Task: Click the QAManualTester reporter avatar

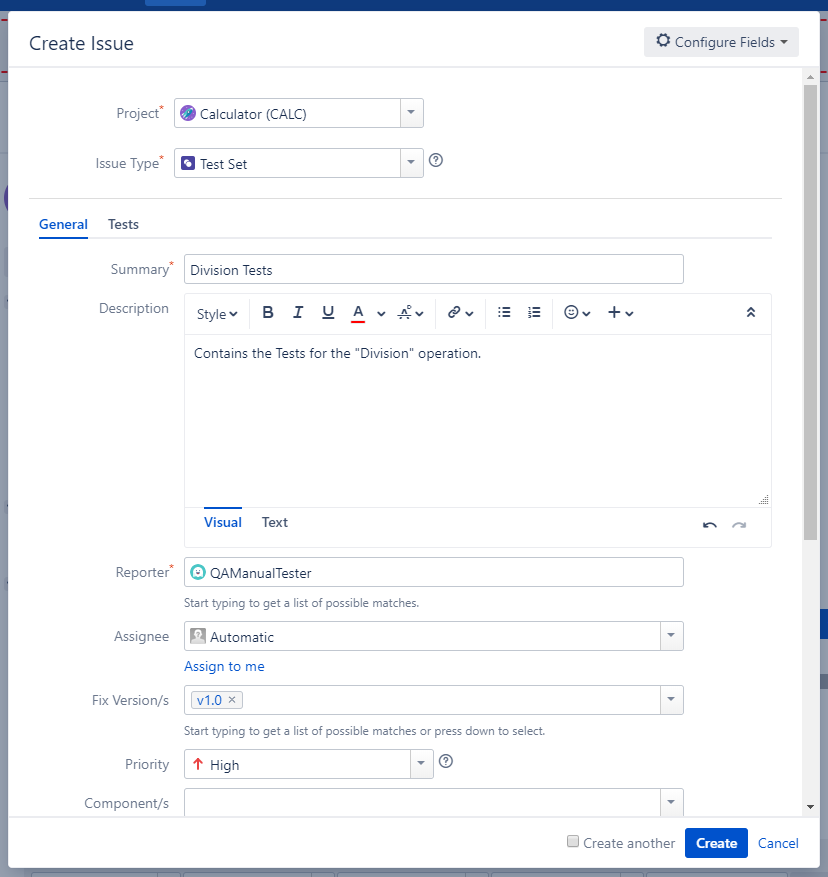Action: (198, 572)
